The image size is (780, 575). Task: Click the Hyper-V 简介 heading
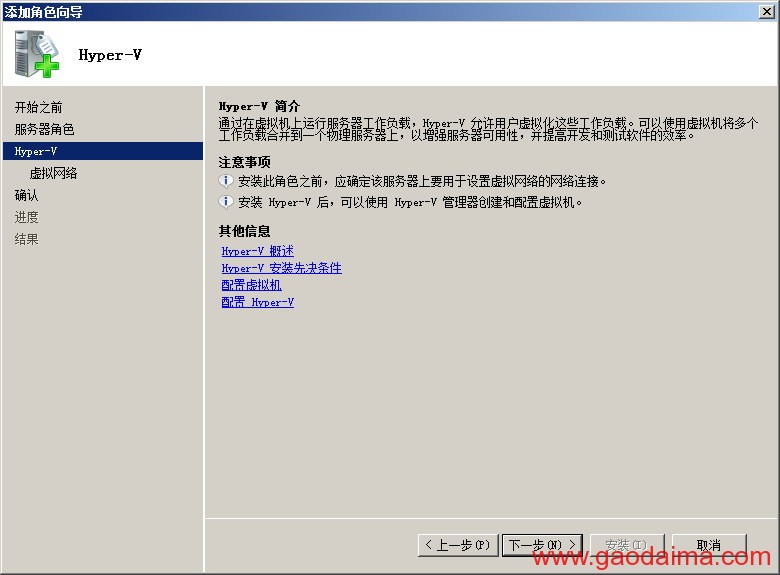[x=259, y=106]
